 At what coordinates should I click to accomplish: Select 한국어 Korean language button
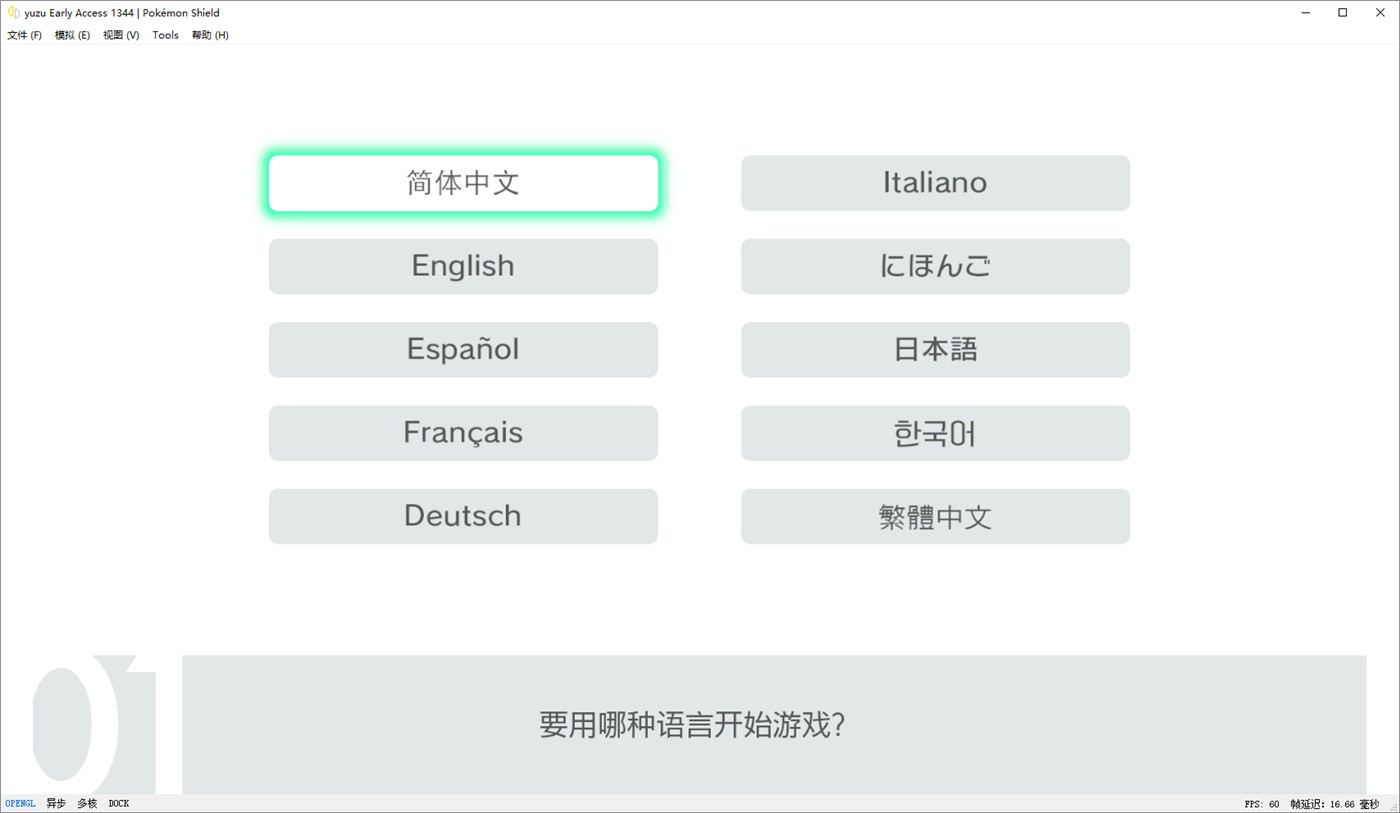tap(935, 433)
